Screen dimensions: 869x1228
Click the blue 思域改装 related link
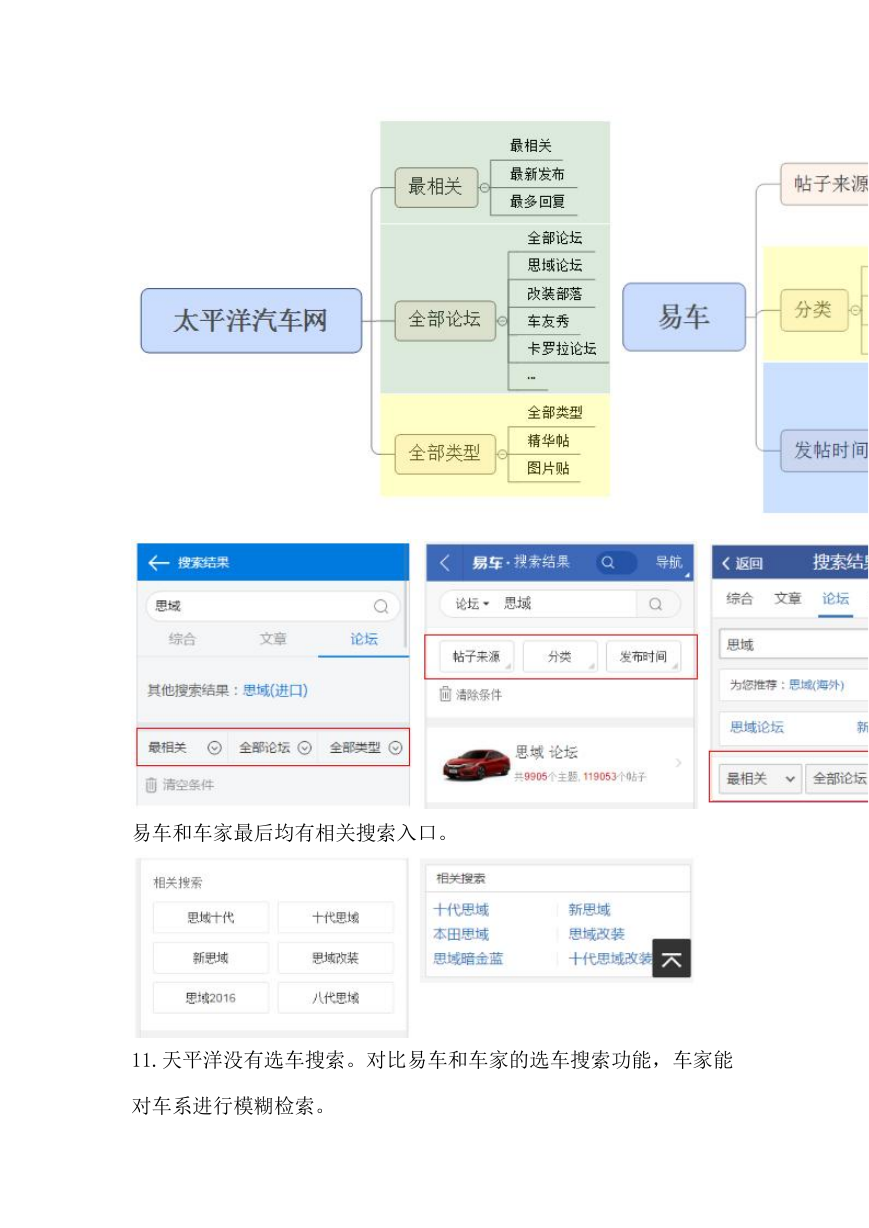click(x=596, y=934)
